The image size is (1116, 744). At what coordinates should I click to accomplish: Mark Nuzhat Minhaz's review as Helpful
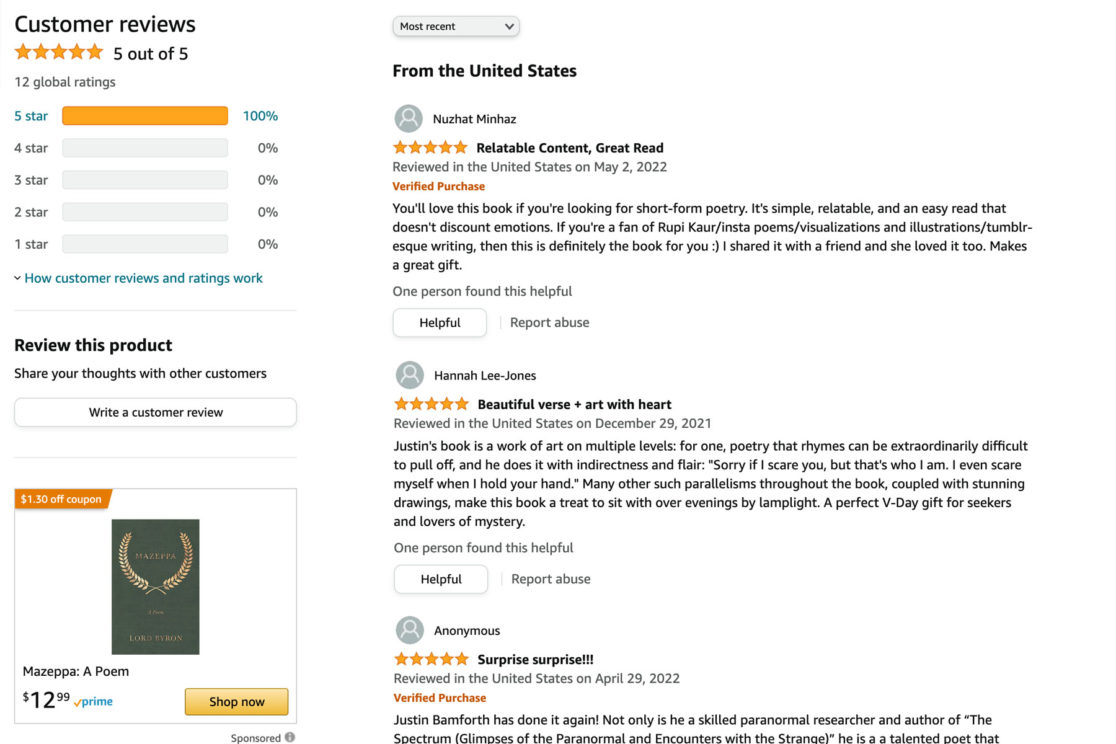click(x=440, y=323)
